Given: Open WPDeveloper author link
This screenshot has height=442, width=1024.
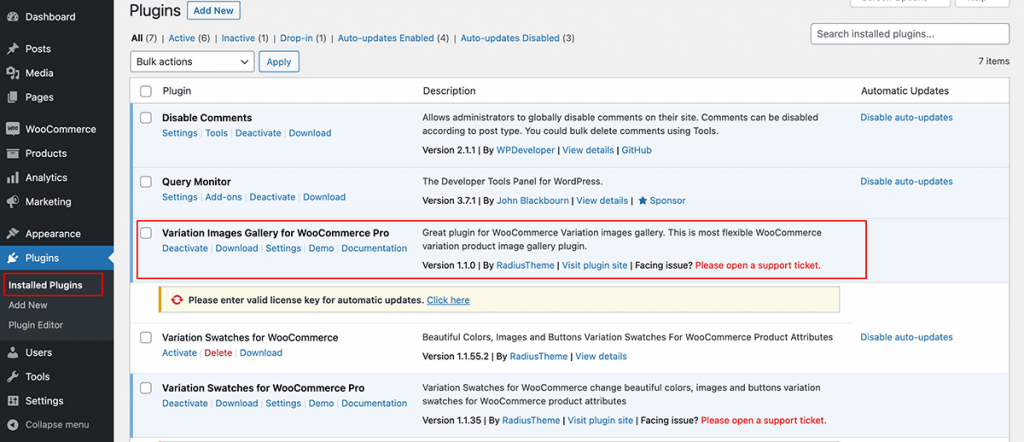Looking at the screenshot, I should 525,150.
